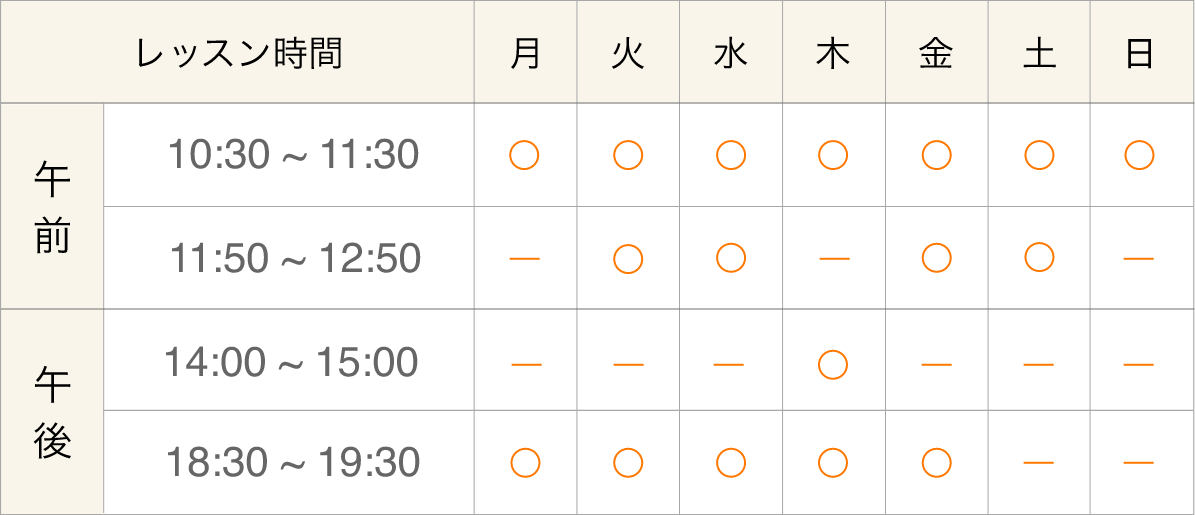Image resolution: width=1195 pixels, height=515 pixels.
Task: Click the Monday 10:30 ~ 11:30 circle
Action: pos(525,155)
